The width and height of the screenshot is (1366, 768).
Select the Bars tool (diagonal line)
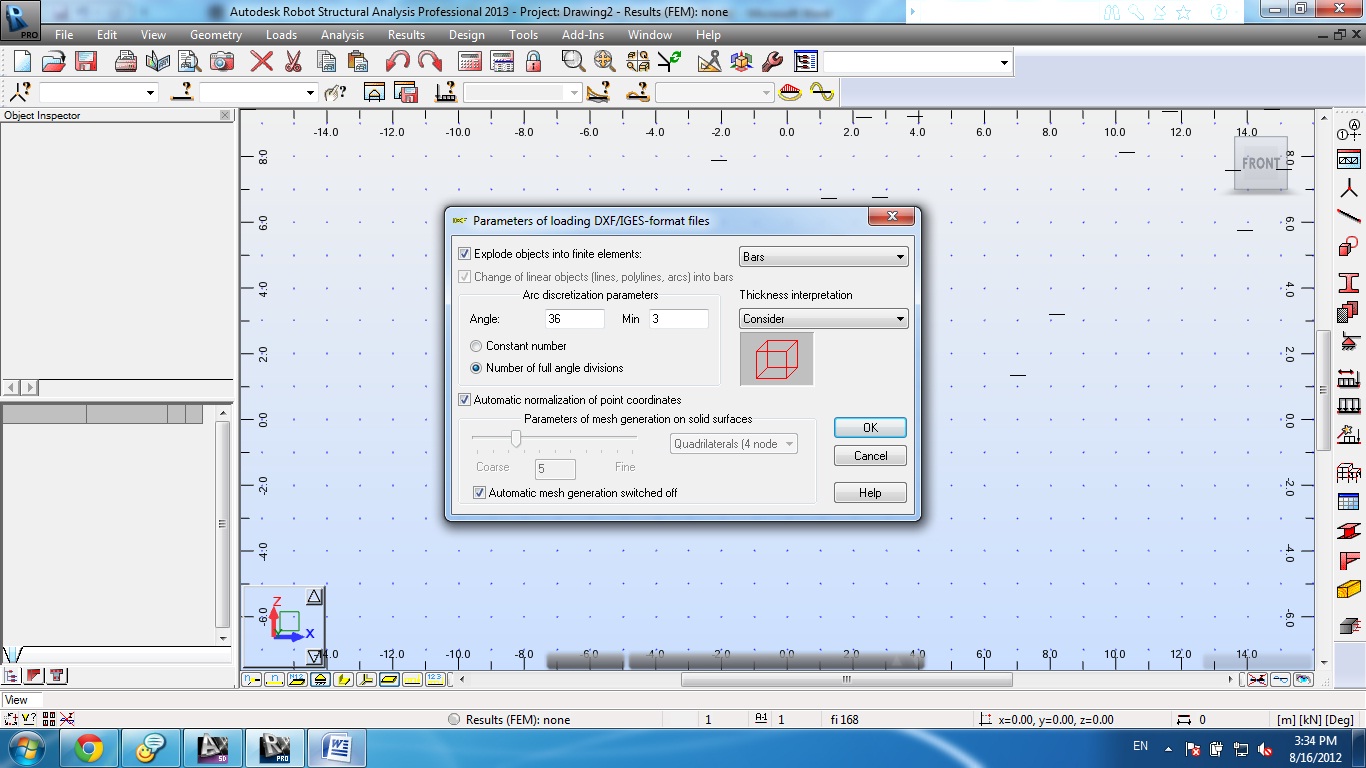(x=1349, y=215)
